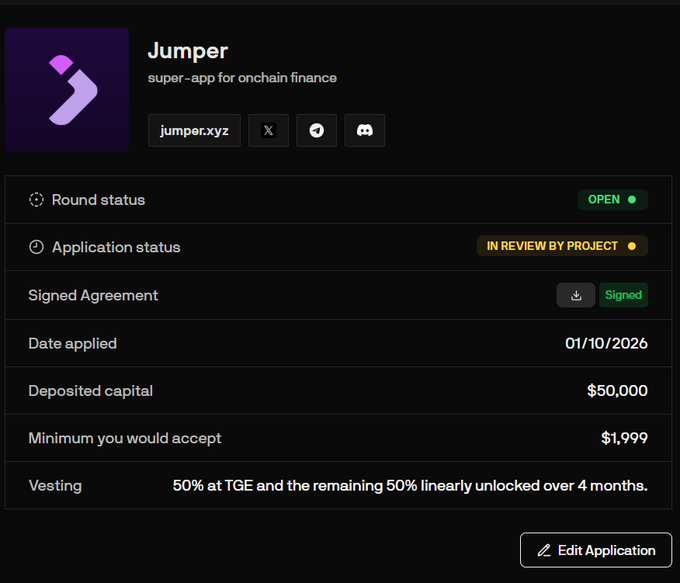Click the Application status clock icon
This screenshot has height=583, width=680.
(36, 247)
